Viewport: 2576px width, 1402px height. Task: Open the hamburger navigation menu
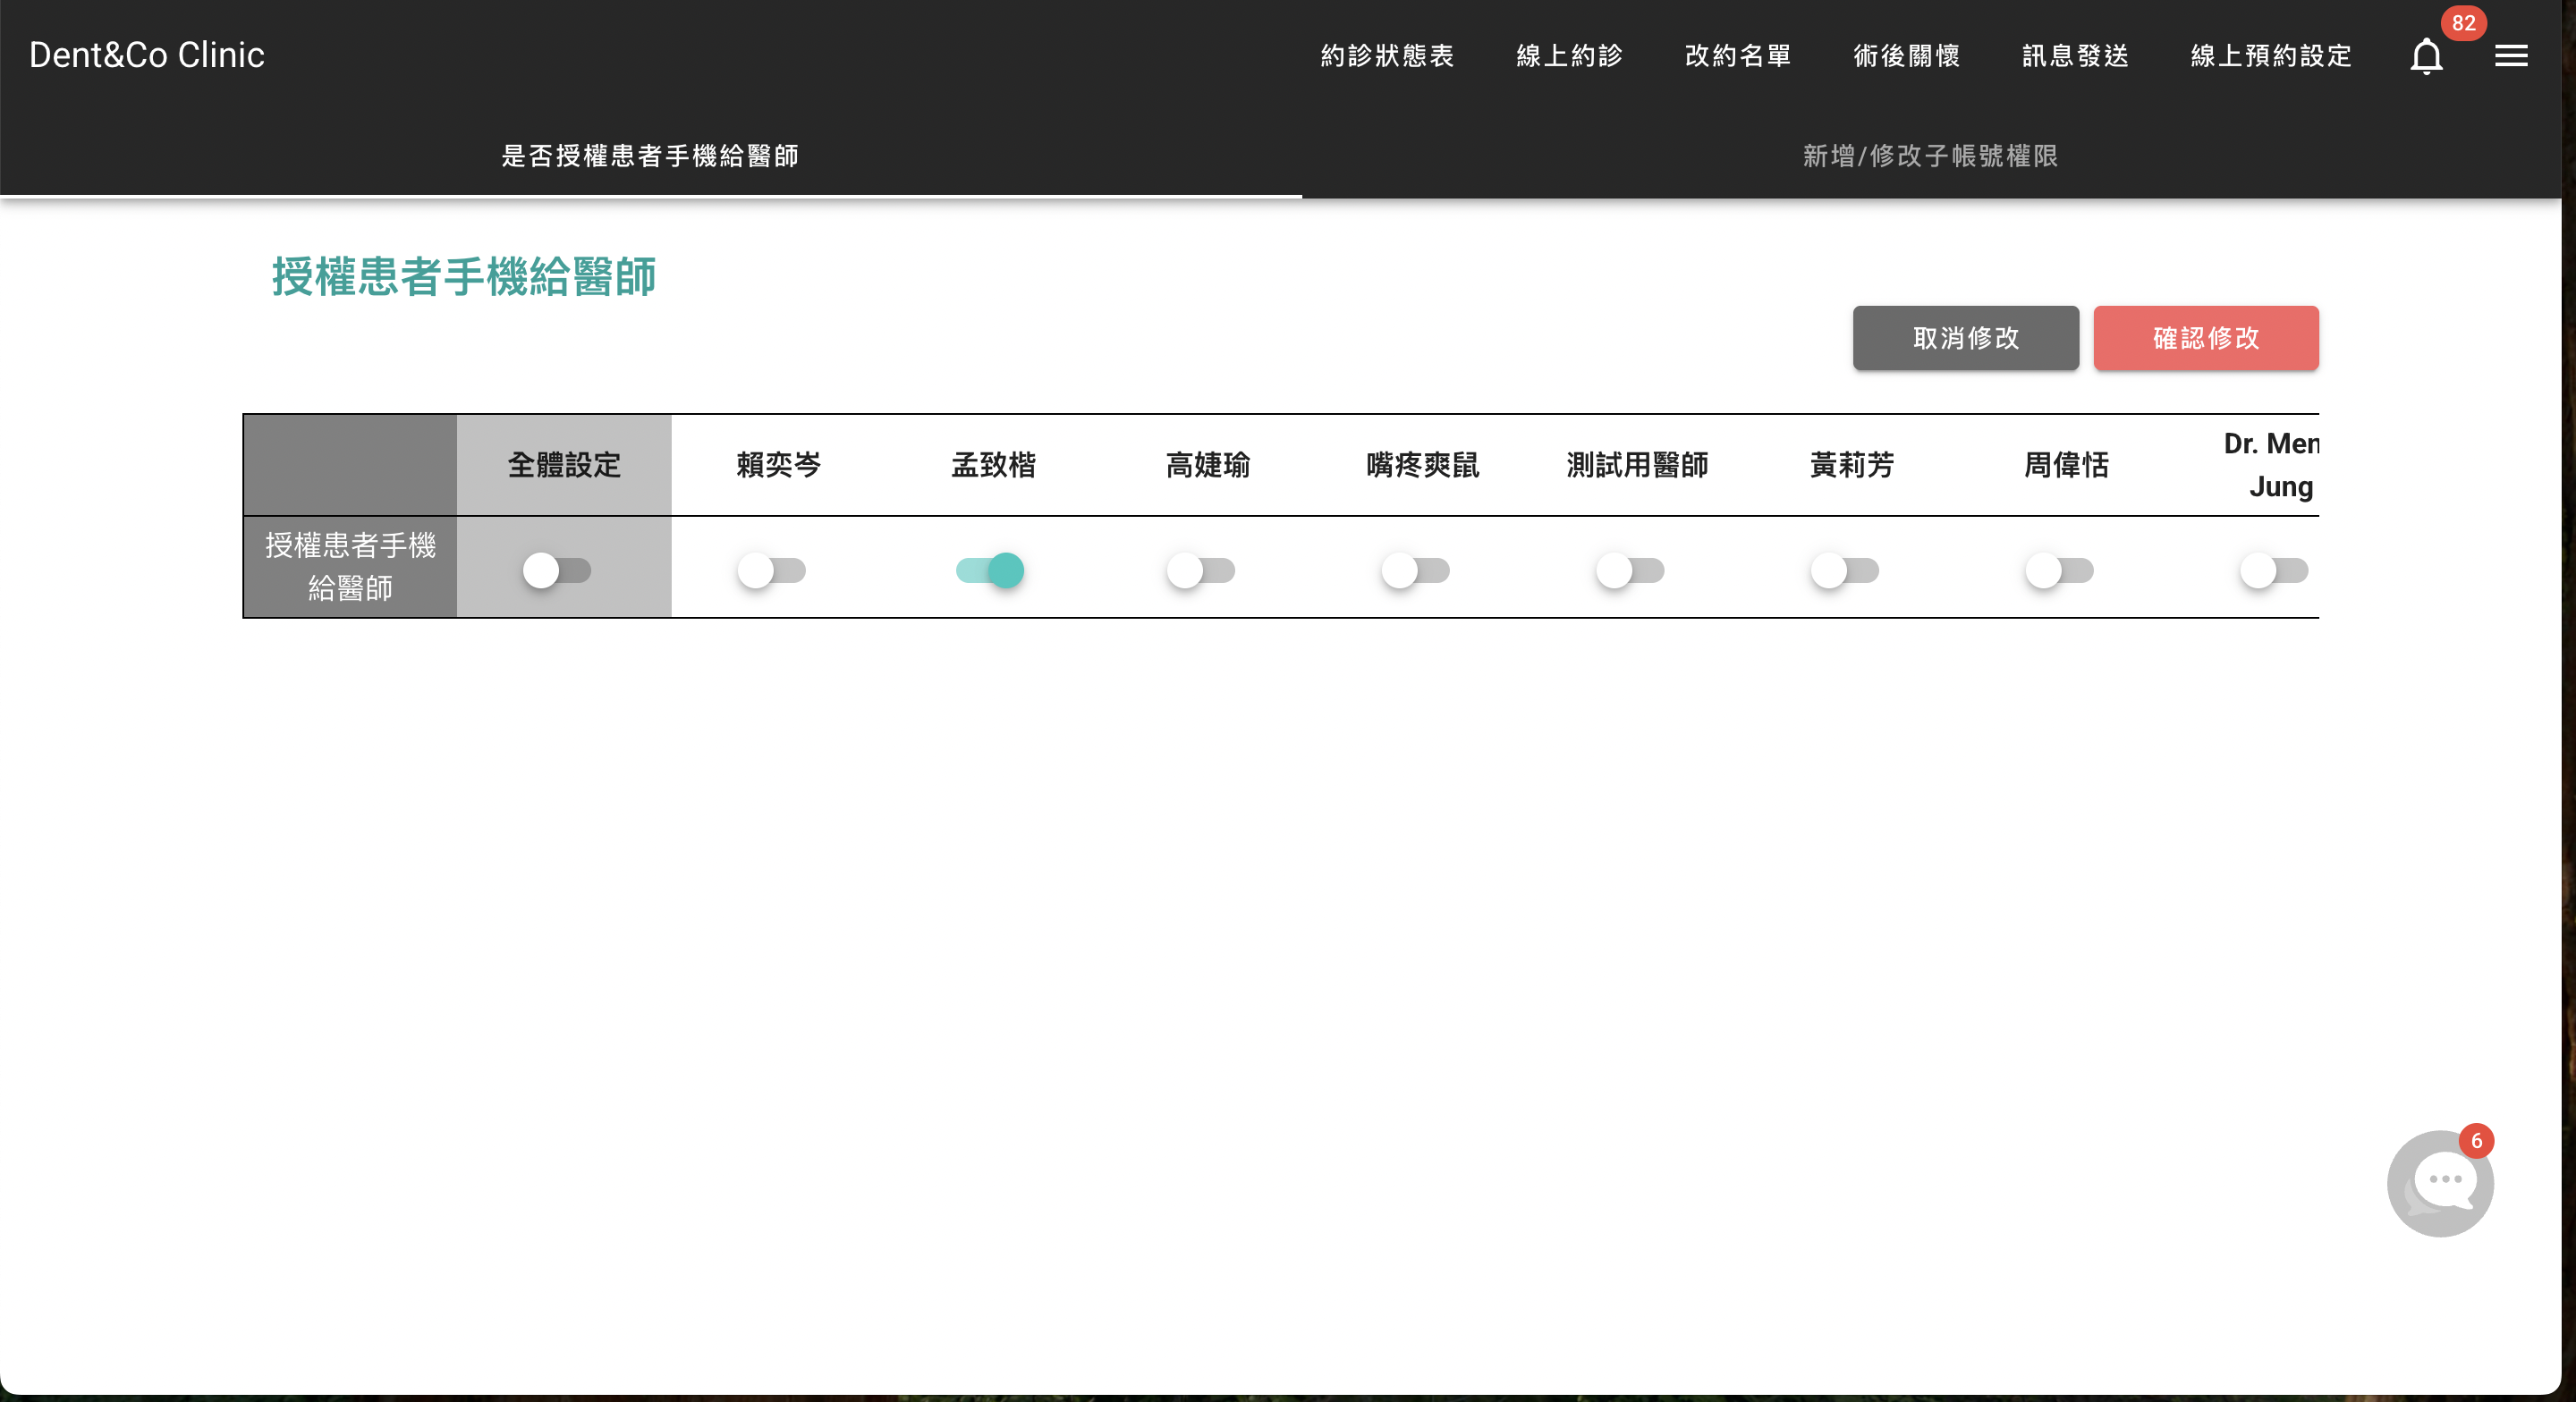[2511, 56]
